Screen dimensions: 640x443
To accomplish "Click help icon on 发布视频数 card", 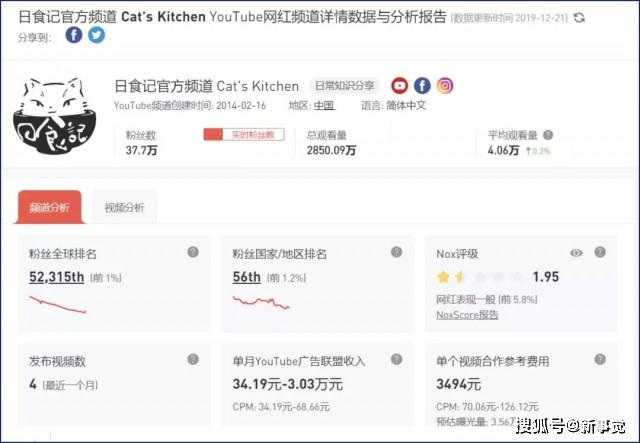I will coord(193,359).
